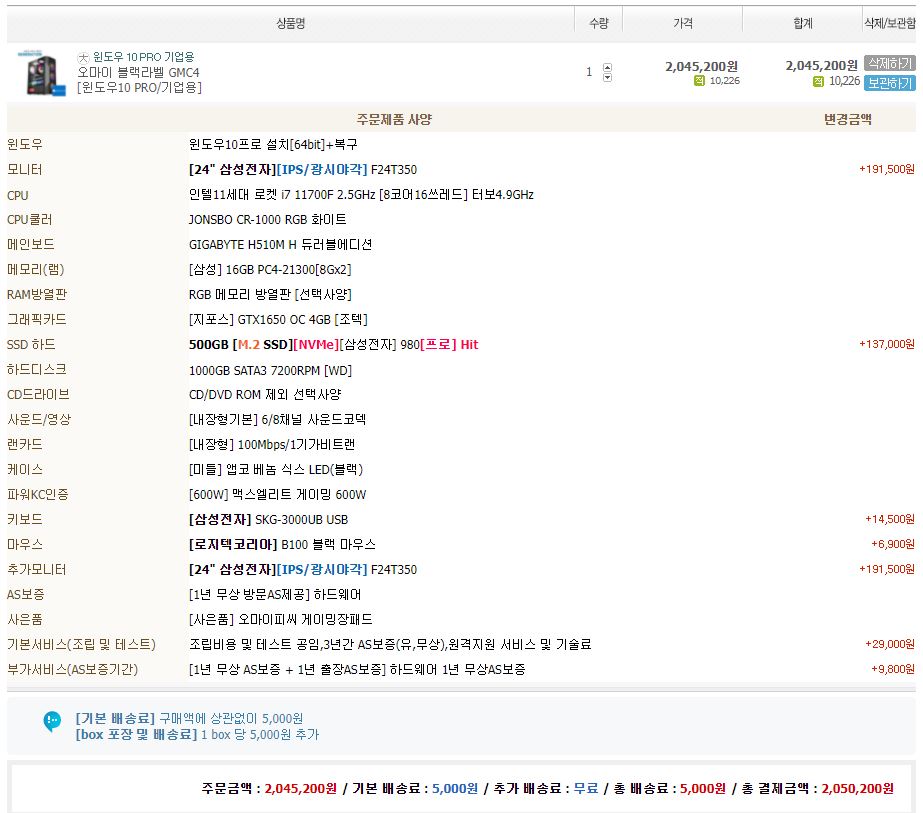Select the [내장형기본] 6/8채널 사운드코덱 text
Image resolution: width=923 pixels, height=813 pixels.
click(x=277, y=420)
